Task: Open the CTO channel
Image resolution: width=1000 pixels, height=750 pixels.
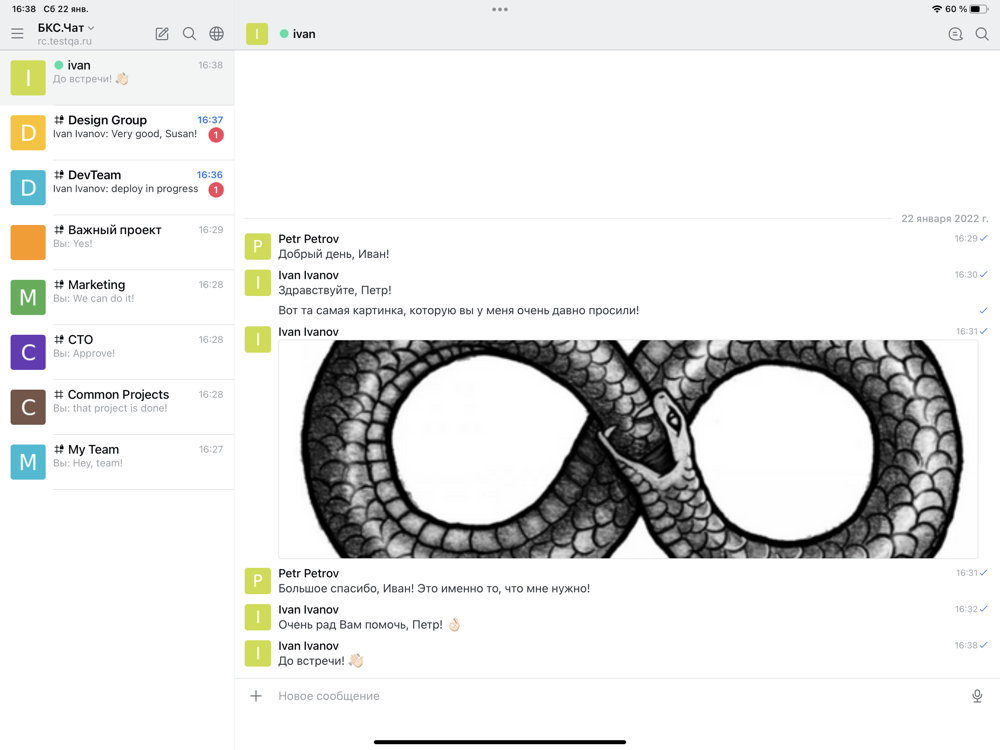Action: coord(117,351)
